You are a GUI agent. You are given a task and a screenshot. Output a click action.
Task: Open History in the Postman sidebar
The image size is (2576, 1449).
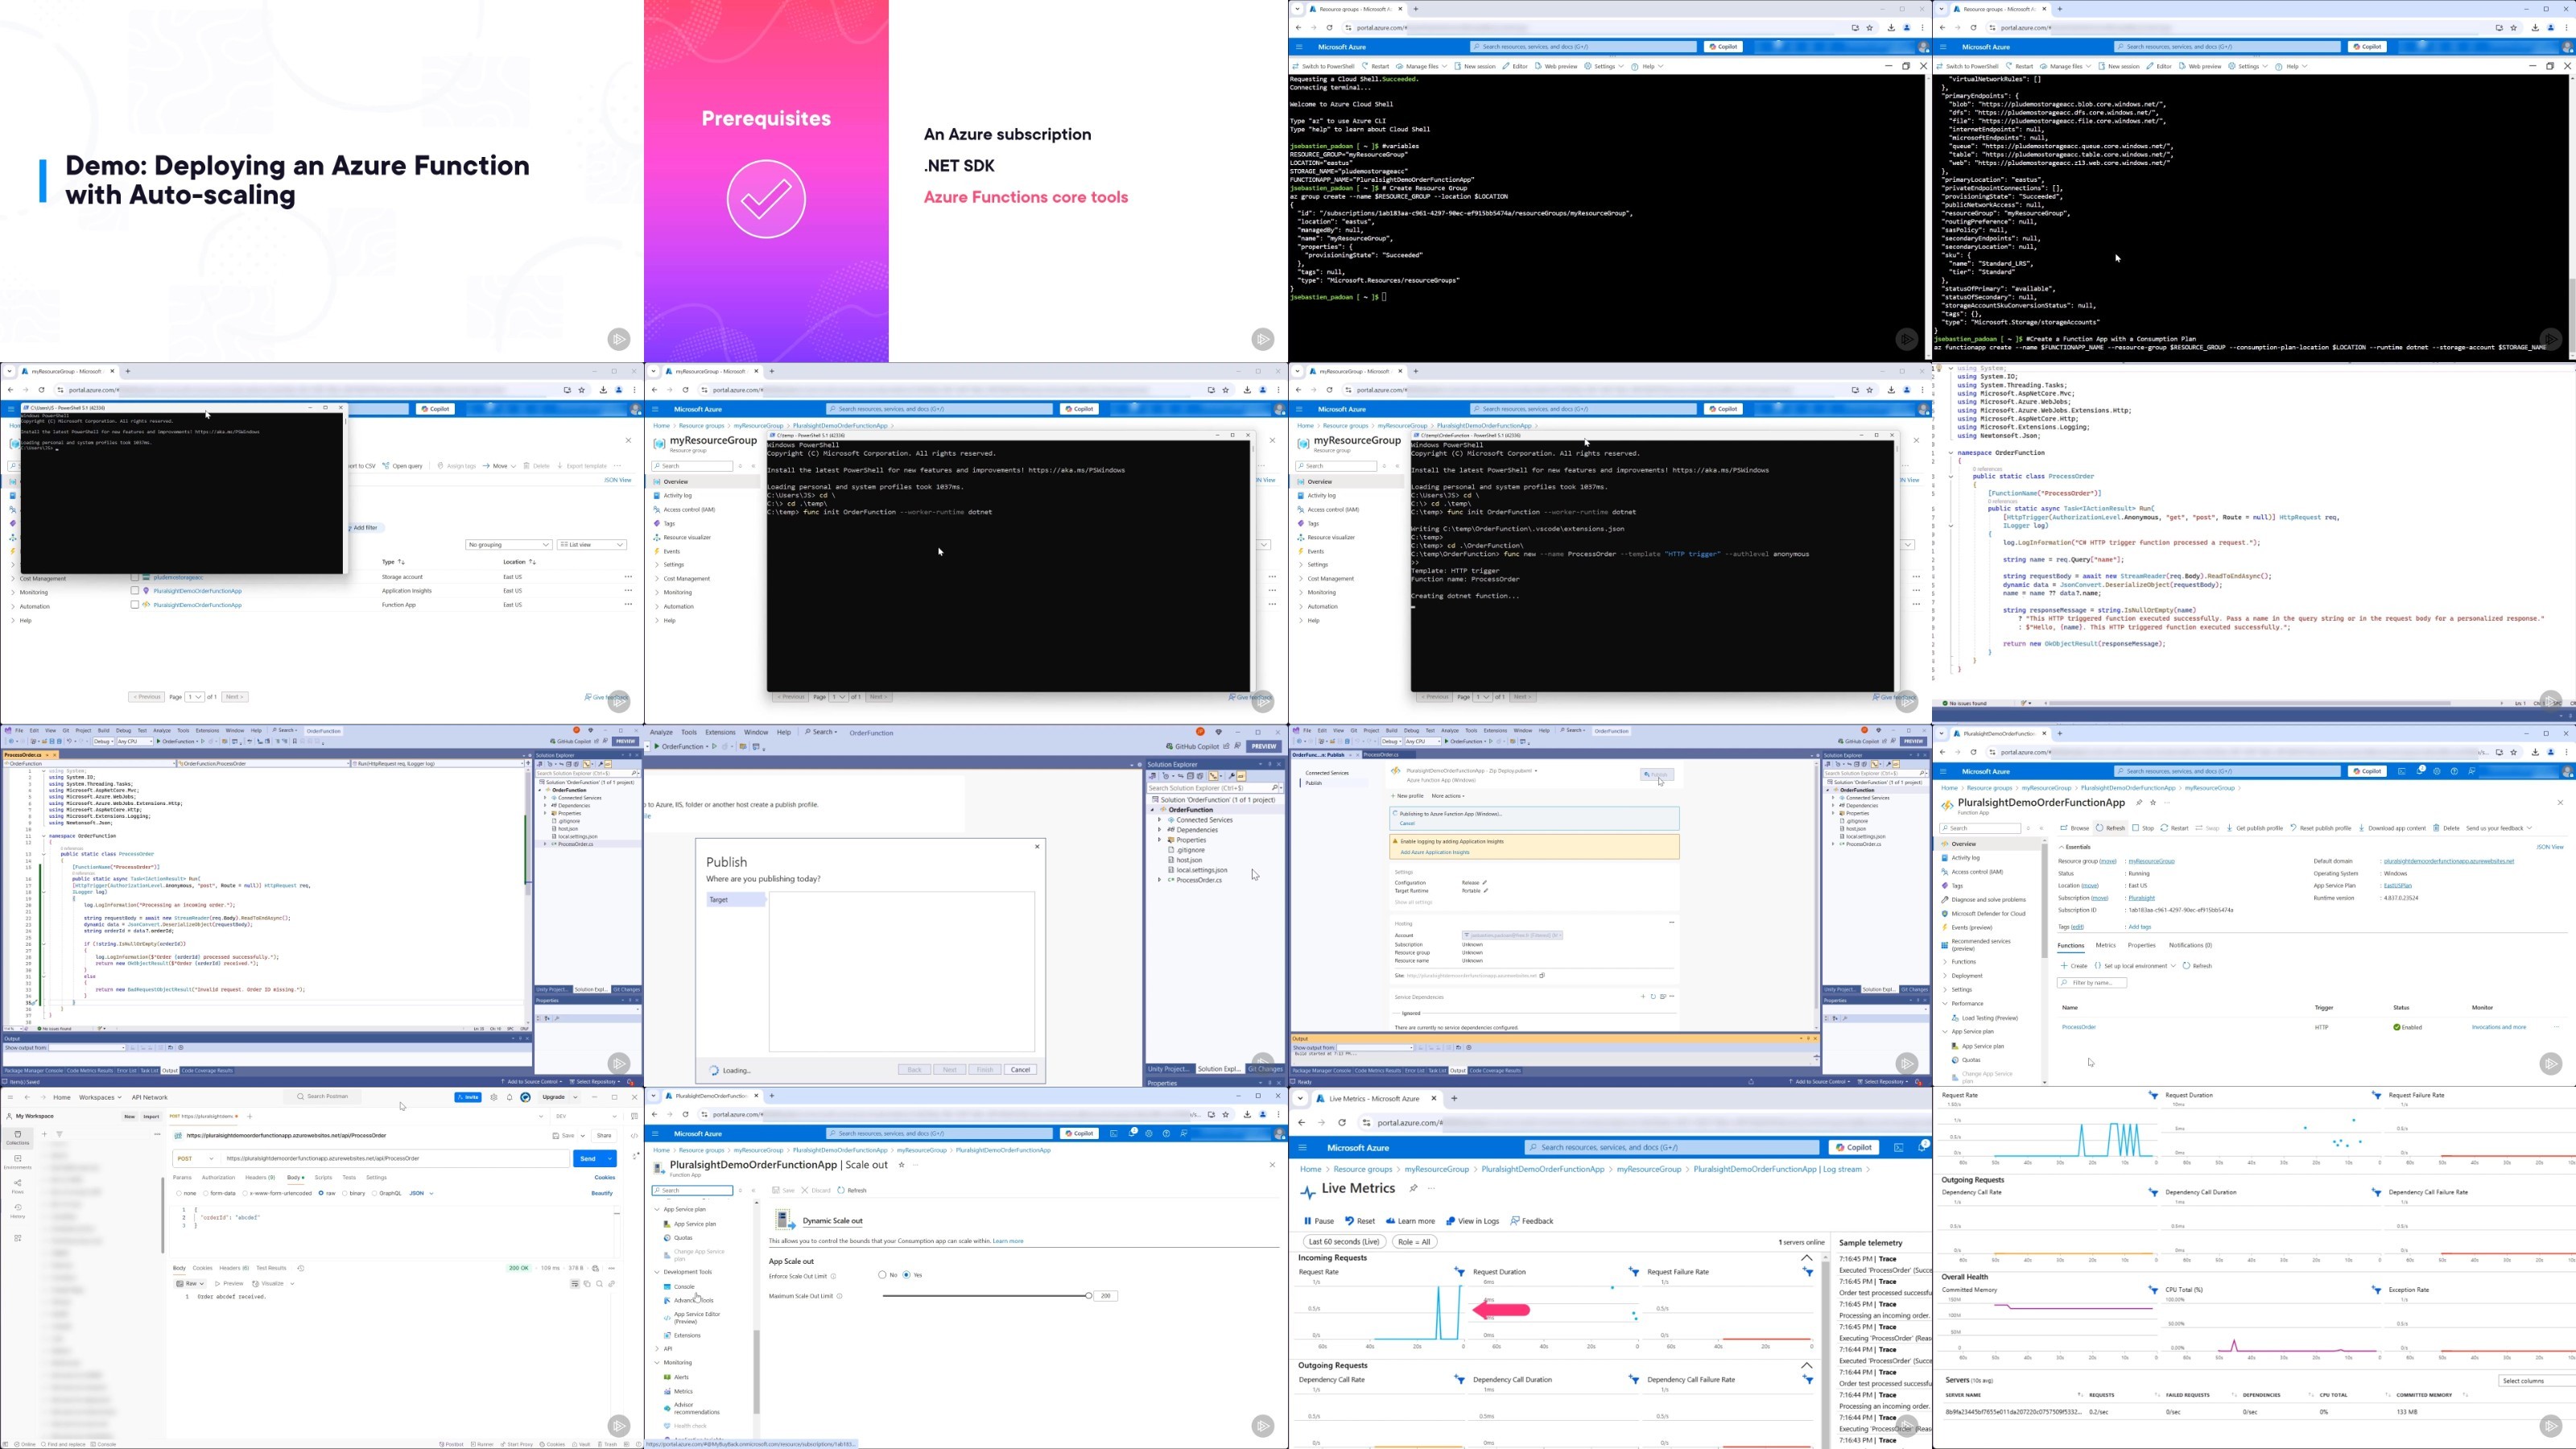click(x=17, y=1210)
